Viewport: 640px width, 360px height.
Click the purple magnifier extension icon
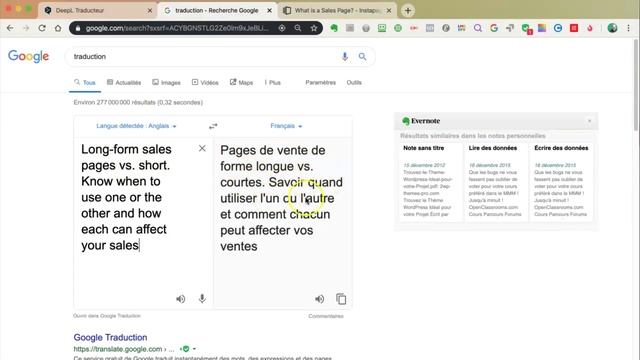click(x=478, y=28)
